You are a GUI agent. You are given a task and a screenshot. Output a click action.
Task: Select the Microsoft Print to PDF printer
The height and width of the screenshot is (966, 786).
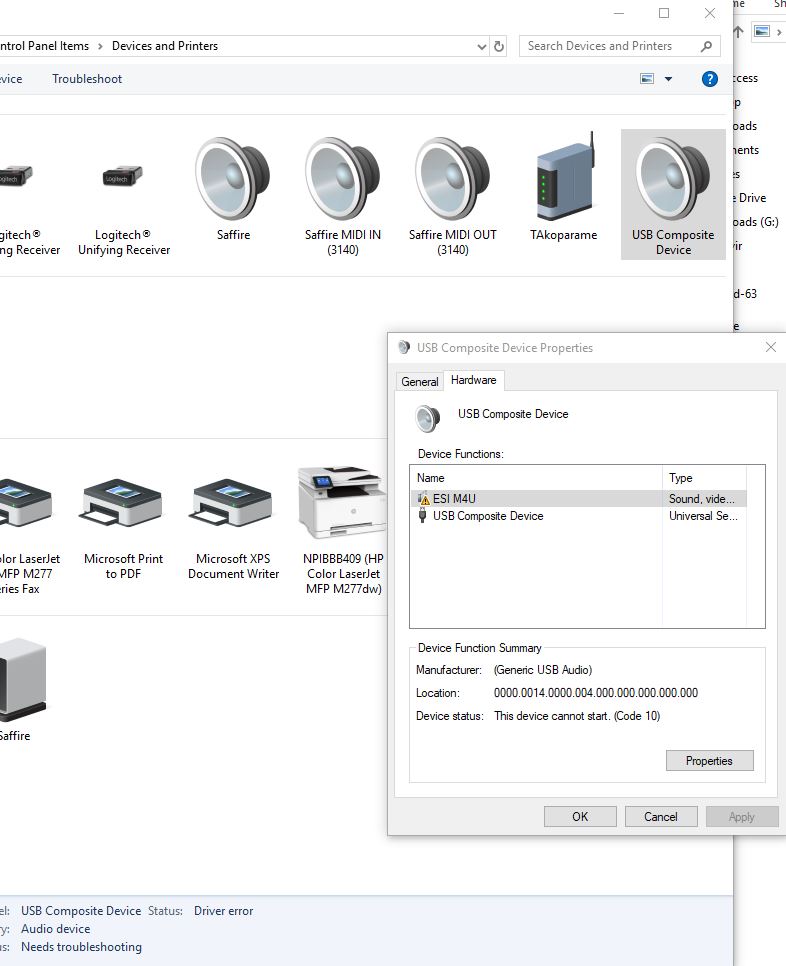[123, 502]
